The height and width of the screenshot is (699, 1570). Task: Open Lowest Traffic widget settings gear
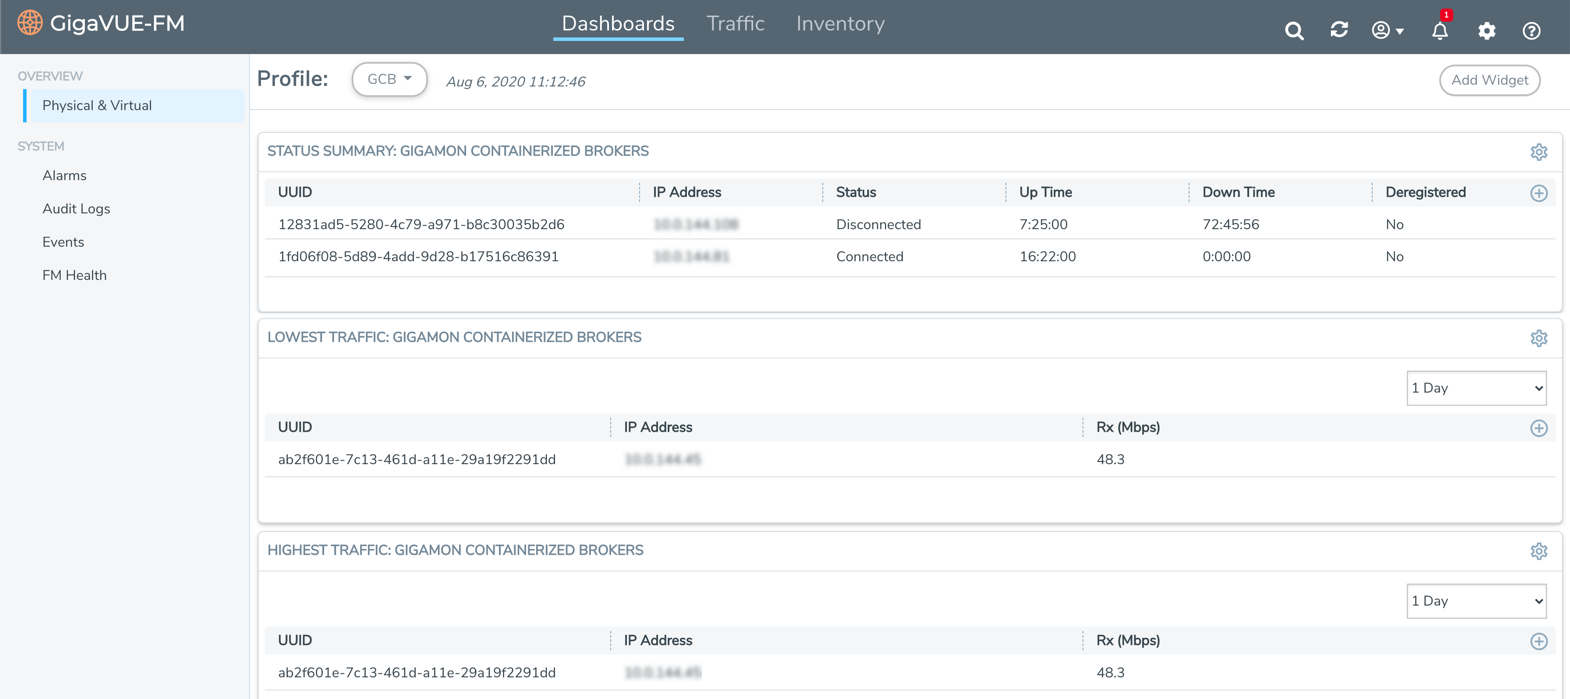click(x=1539, y=338)
